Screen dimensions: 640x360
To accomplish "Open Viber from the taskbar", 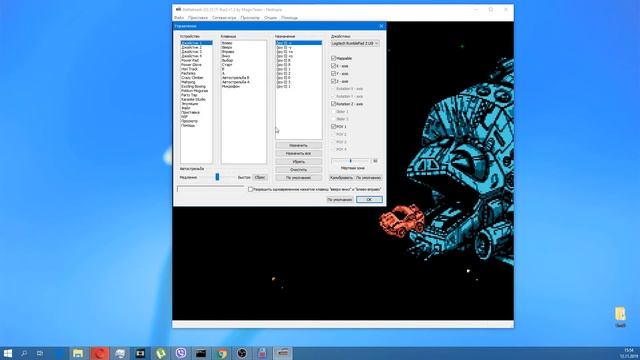I will coord(181,353).
